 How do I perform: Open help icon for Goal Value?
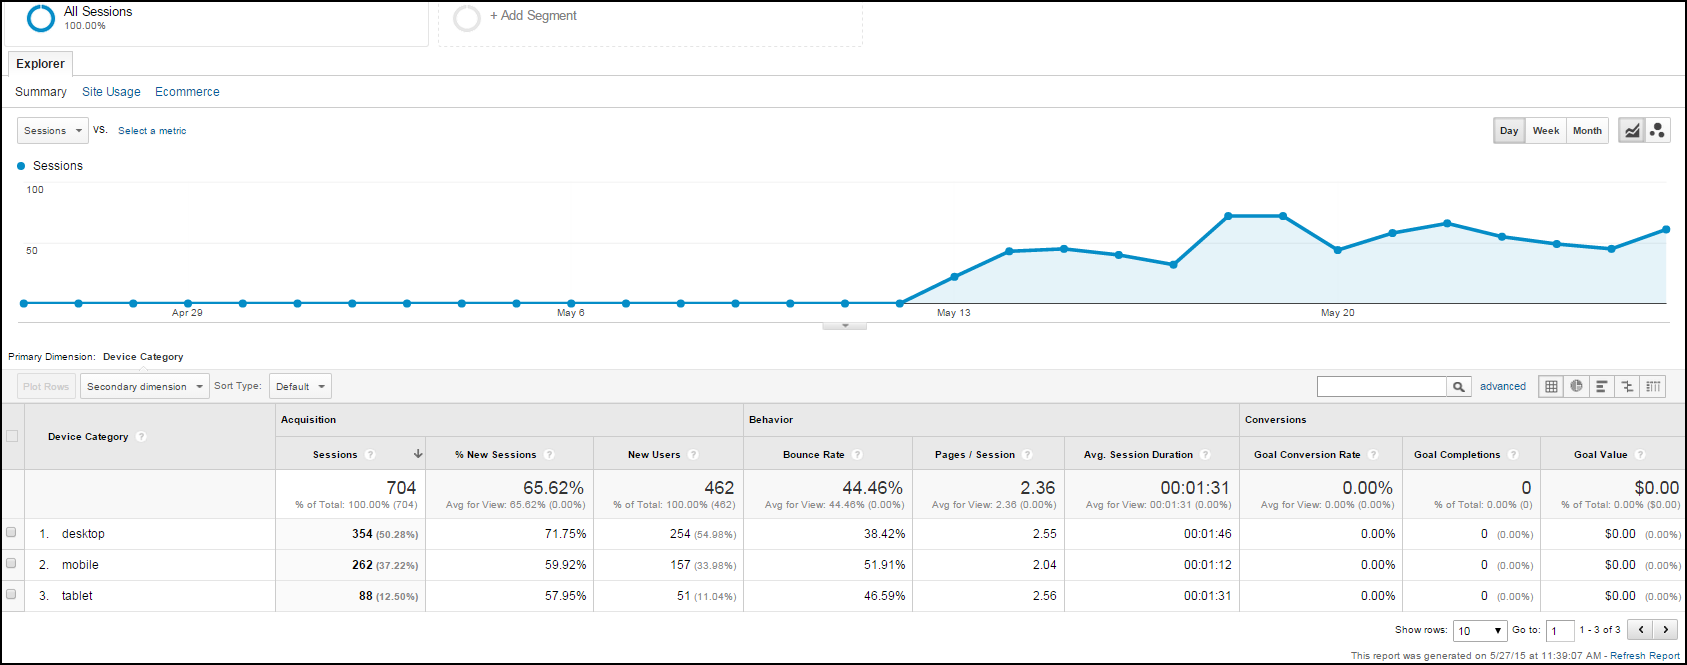pos(1640,455)
